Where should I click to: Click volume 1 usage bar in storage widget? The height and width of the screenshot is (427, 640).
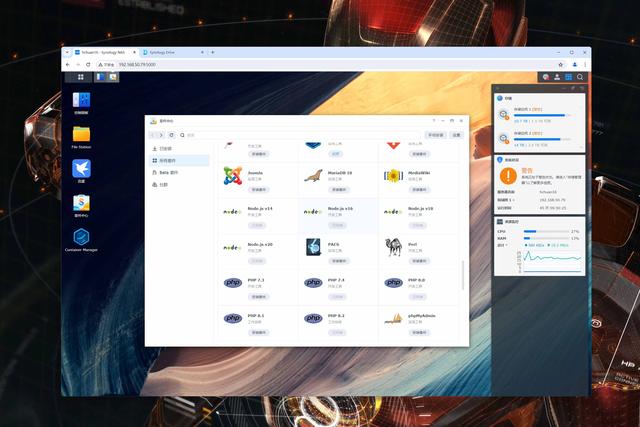(x=542, y=116)
